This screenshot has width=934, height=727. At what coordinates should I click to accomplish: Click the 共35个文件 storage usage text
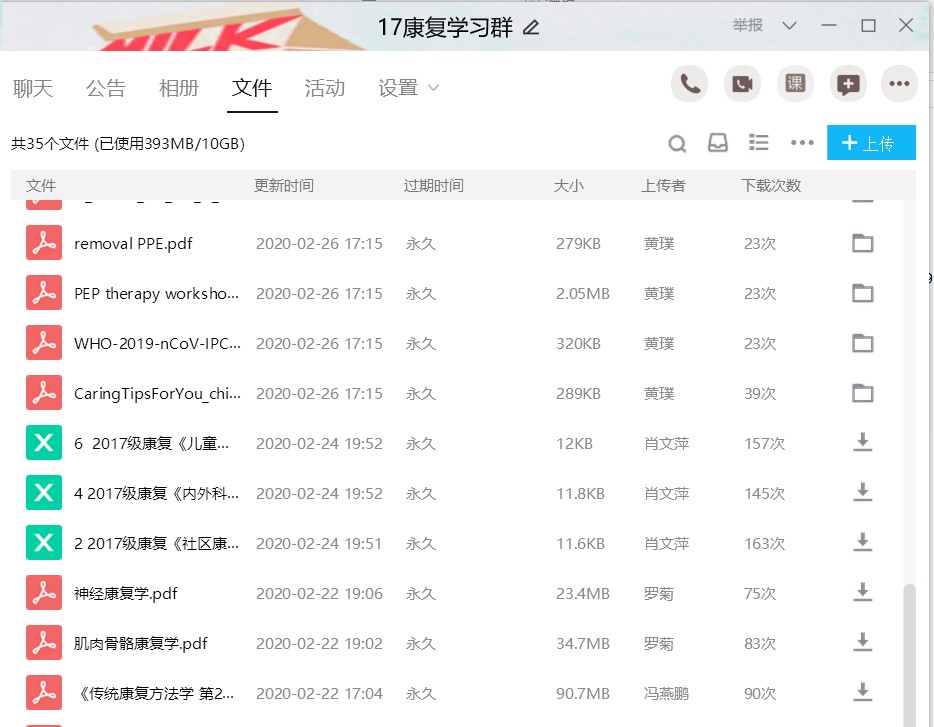(x=127, y=144)
